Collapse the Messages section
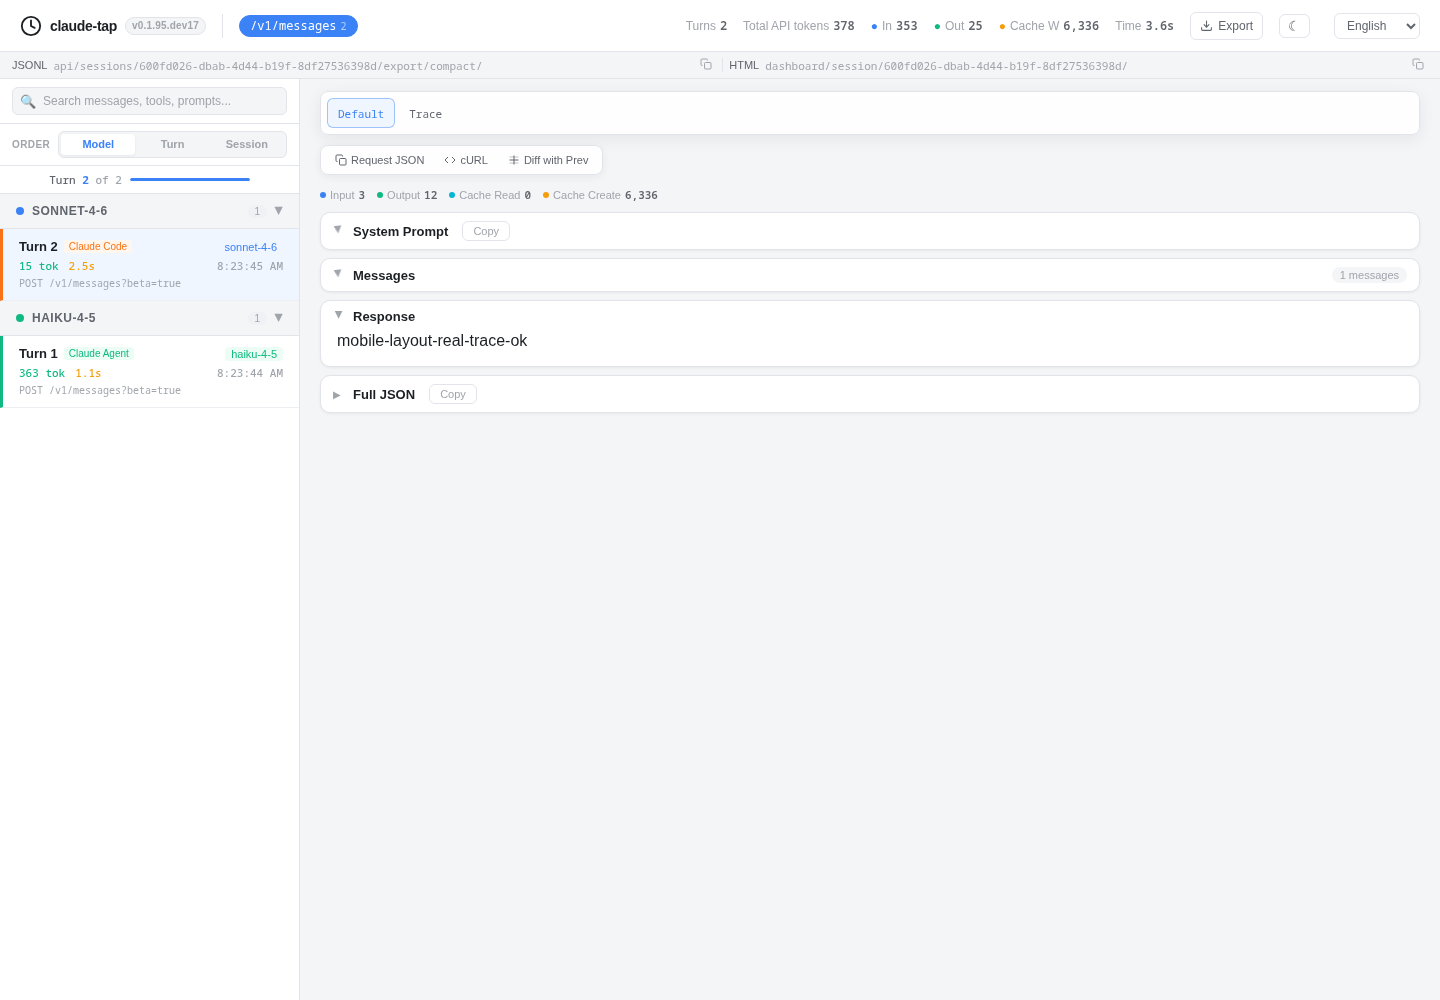Viewport: 1440px width, 1000px height. click(x=337, y=275)
